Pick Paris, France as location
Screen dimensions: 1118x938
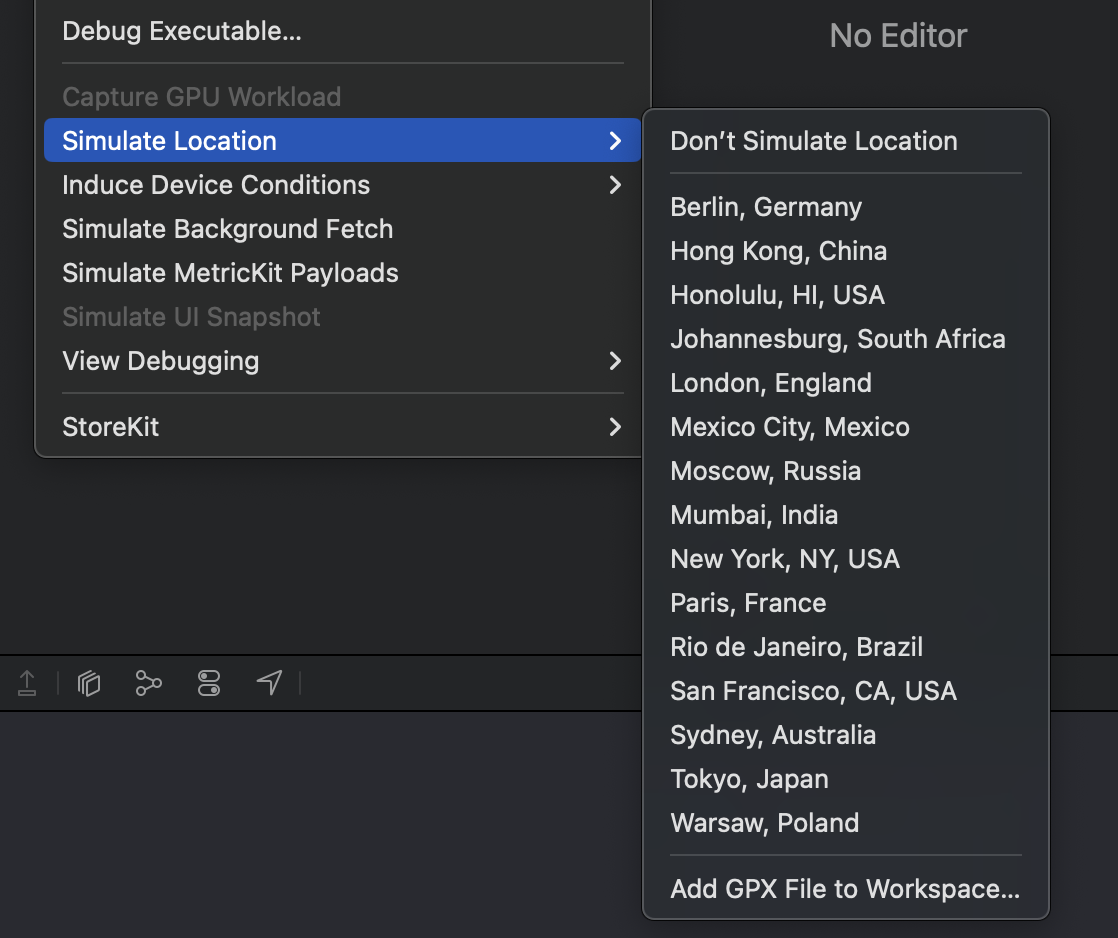846,603
